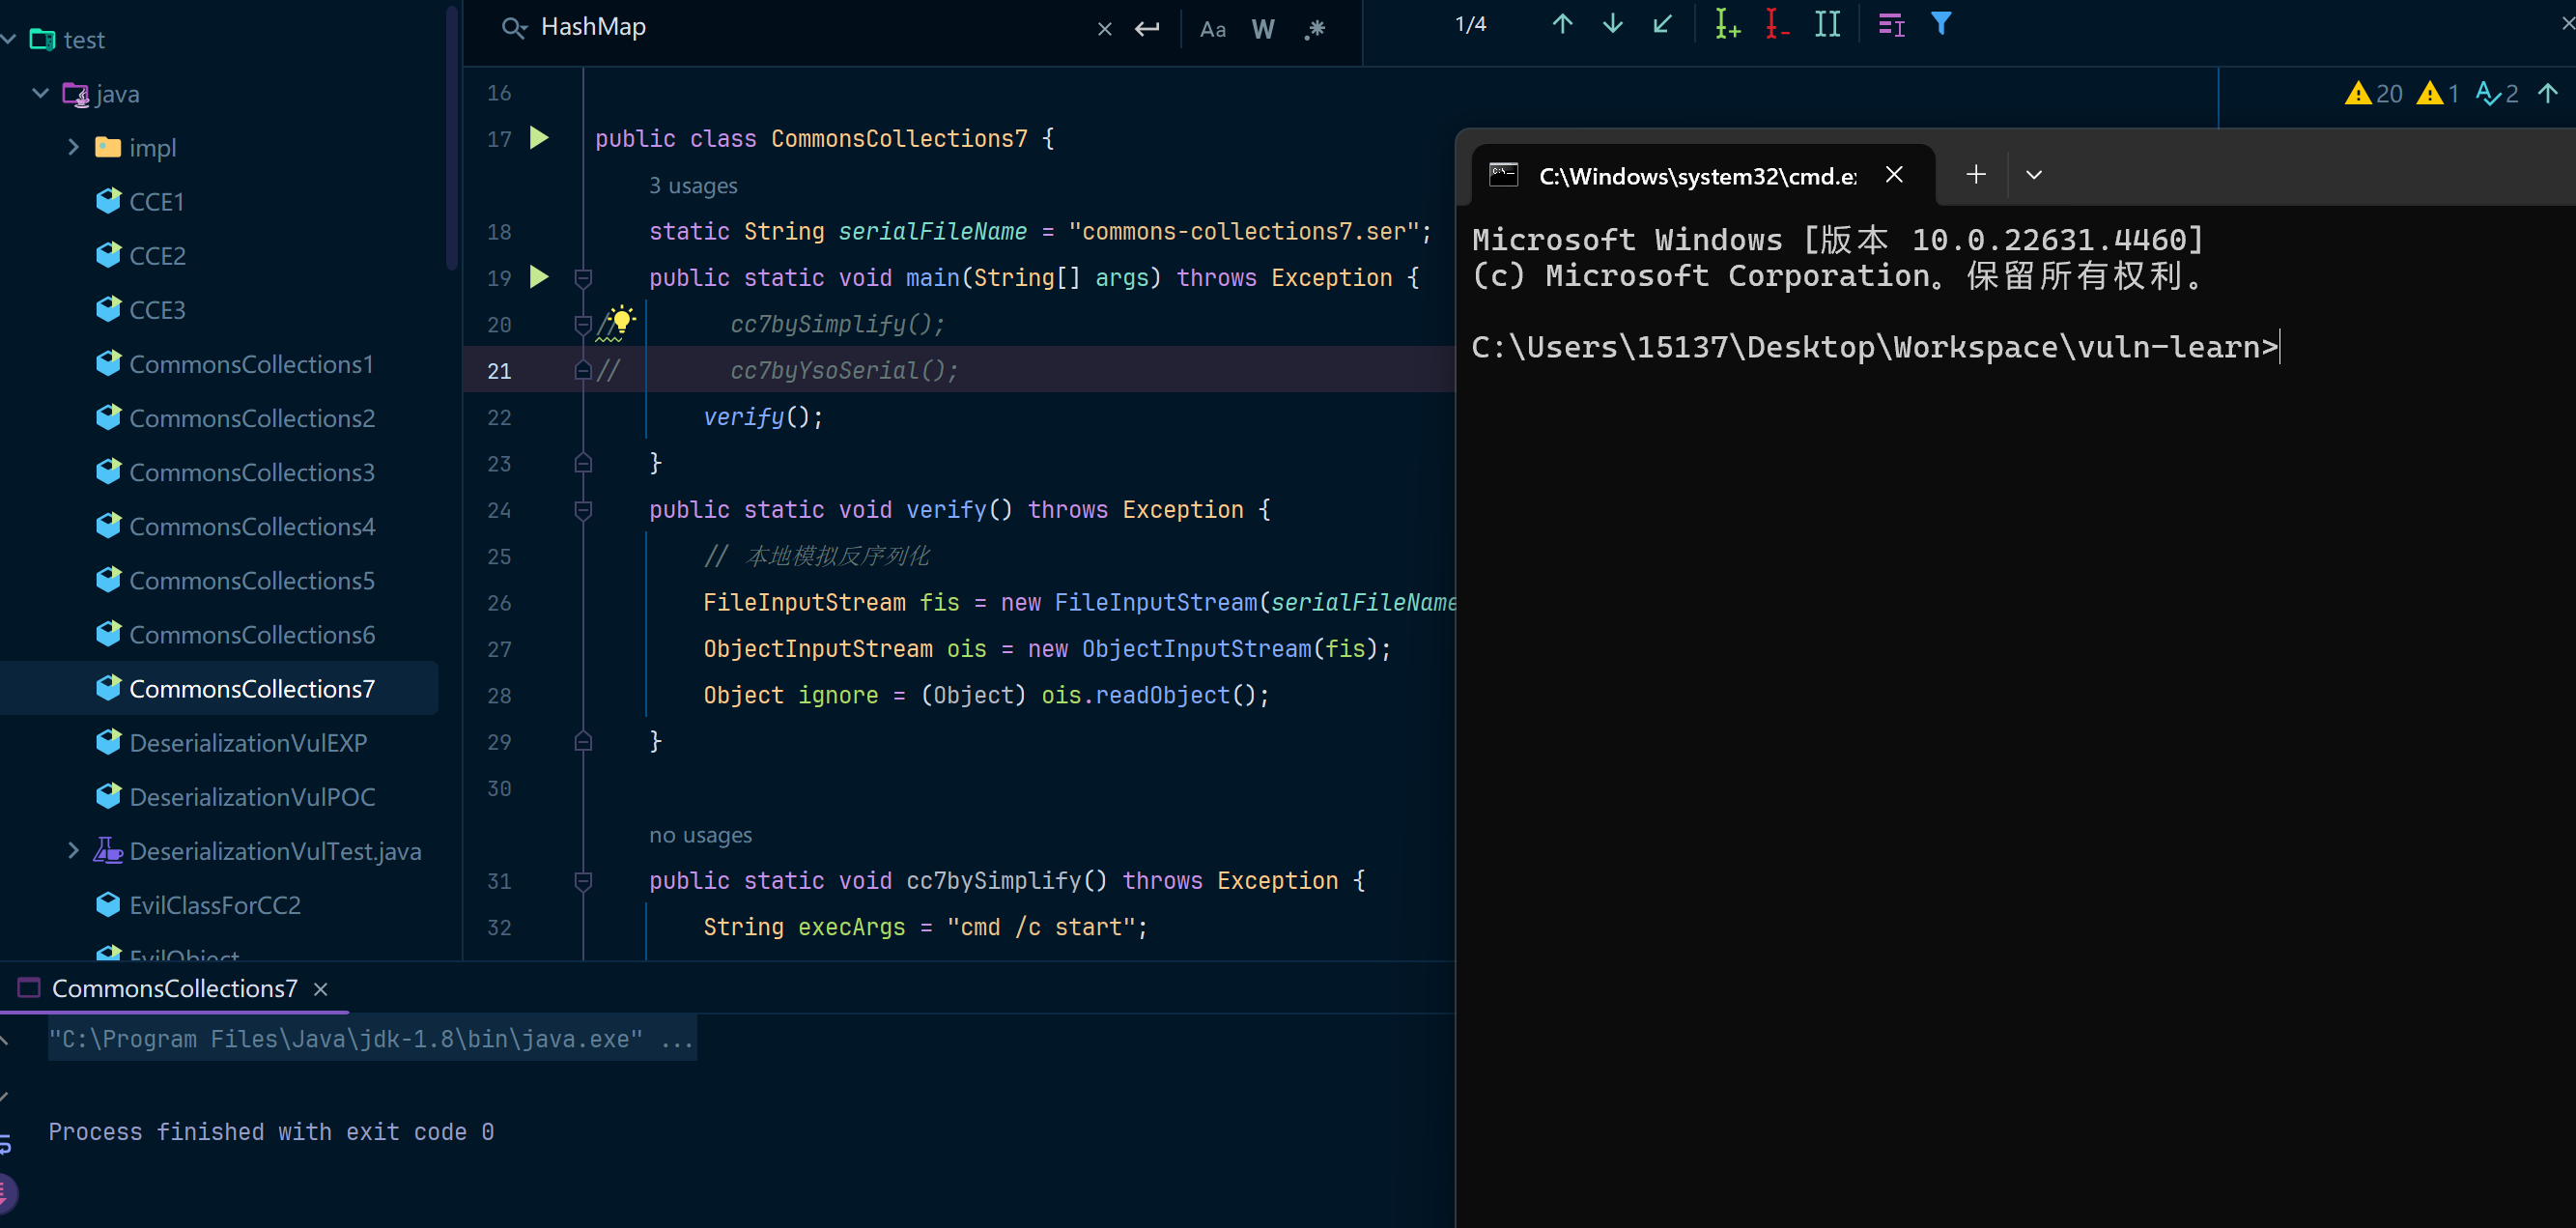The image size is (2576, 1228).
Task: Click line number 21 in gutter
Action: point(499,371)
